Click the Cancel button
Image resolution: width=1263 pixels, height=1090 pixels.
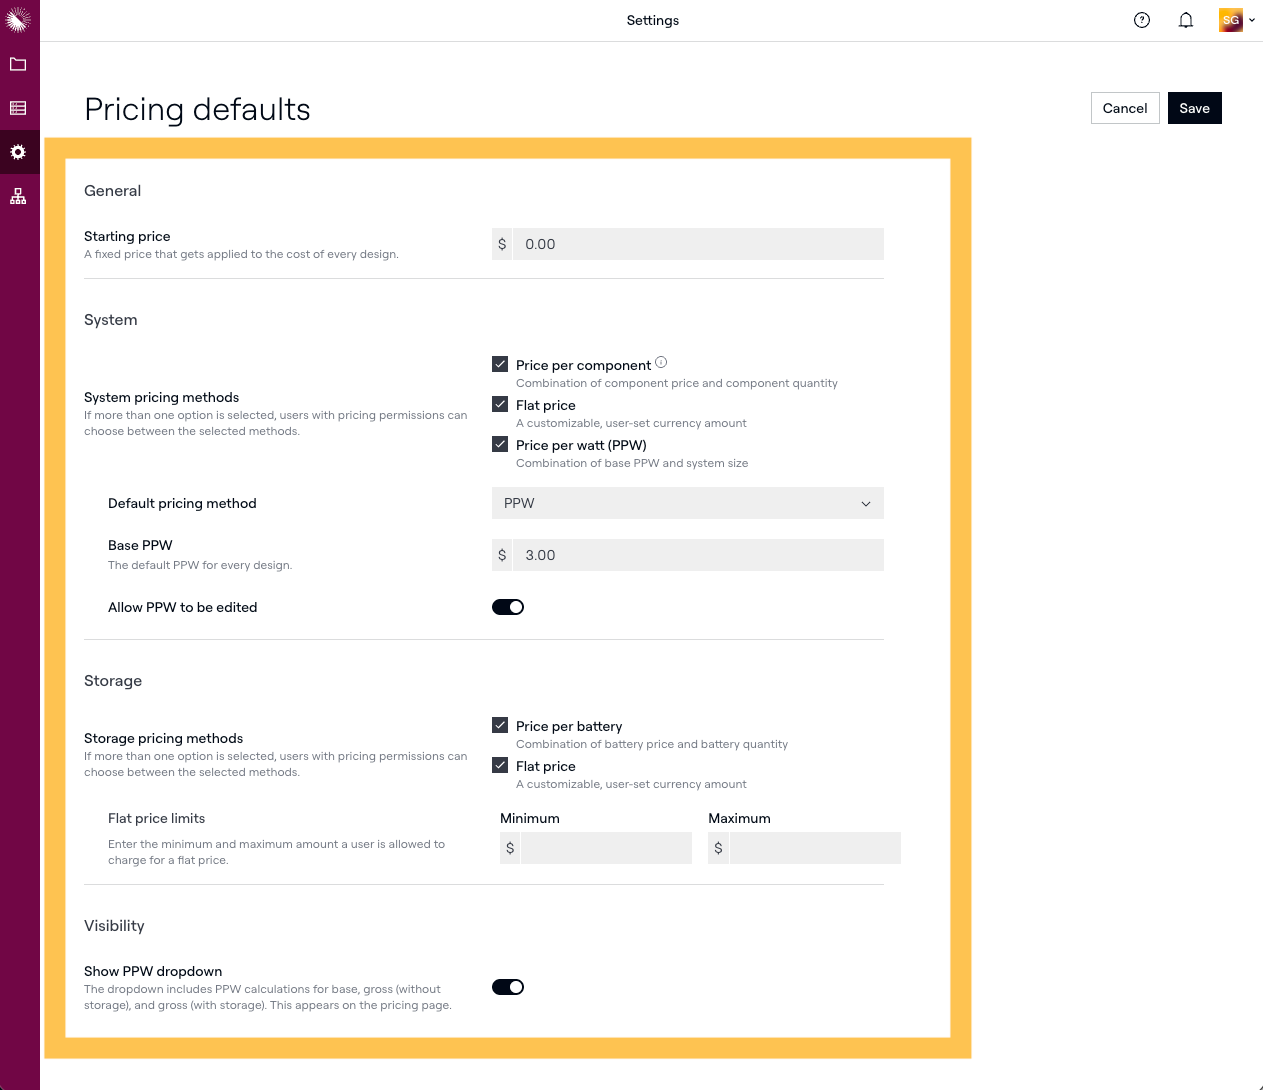[x=1125, y=108]
